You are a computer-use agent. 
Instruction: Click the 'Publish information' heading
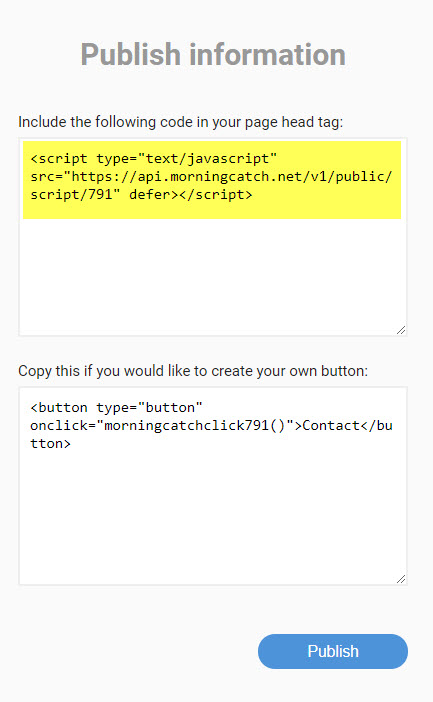pyautogui.click(x=213, y=54)
